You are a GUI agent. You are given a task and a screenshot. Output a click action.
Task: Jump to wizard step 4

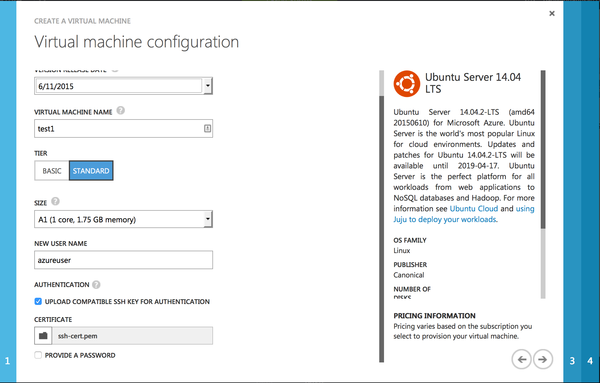point(590,360)
